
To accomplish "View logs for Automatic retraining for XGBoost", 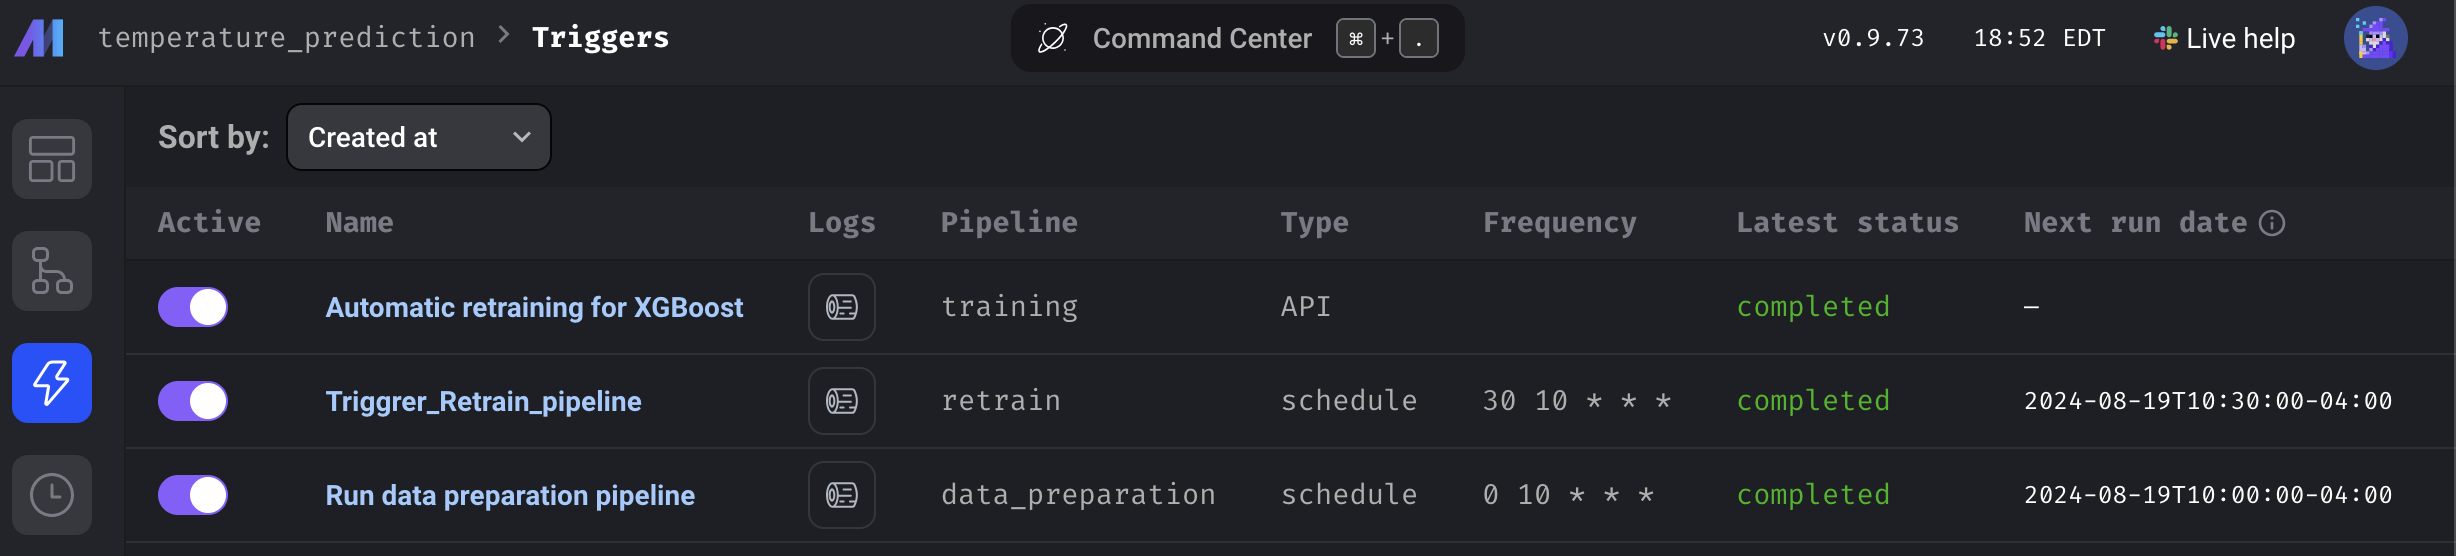I will [841, 307].
